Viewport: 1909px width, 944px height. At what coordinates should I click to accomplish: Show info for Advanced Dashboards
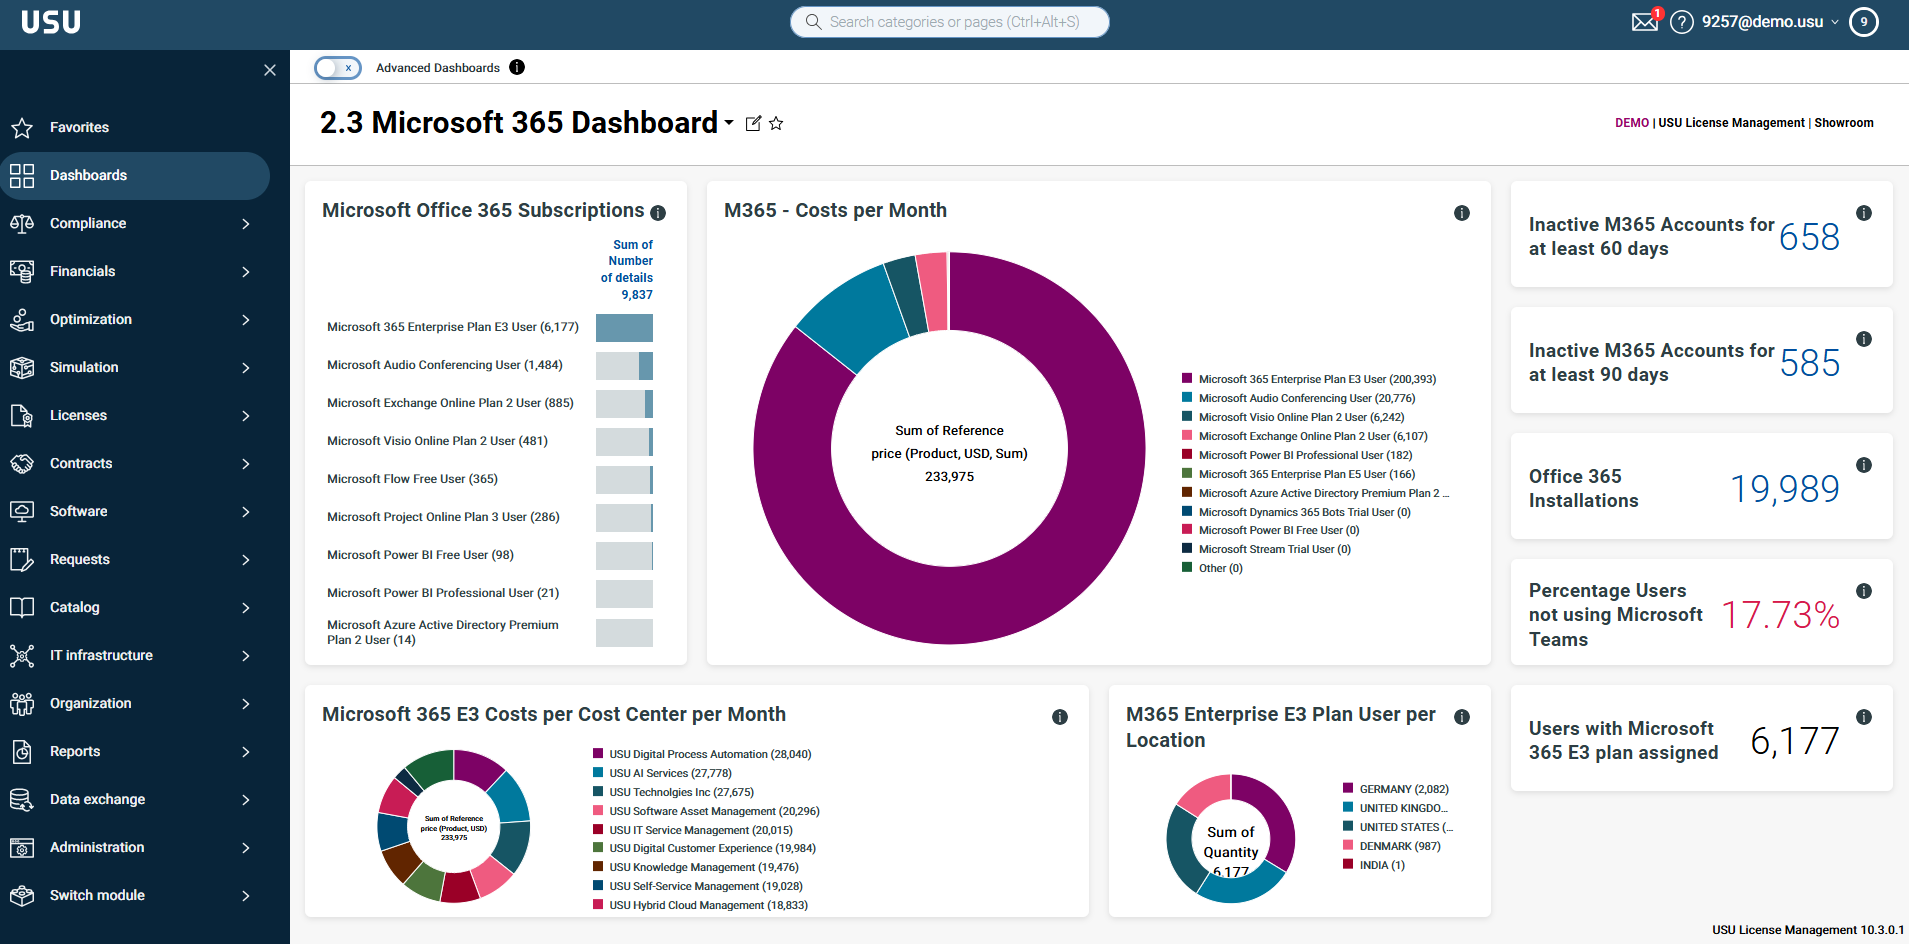517,67
